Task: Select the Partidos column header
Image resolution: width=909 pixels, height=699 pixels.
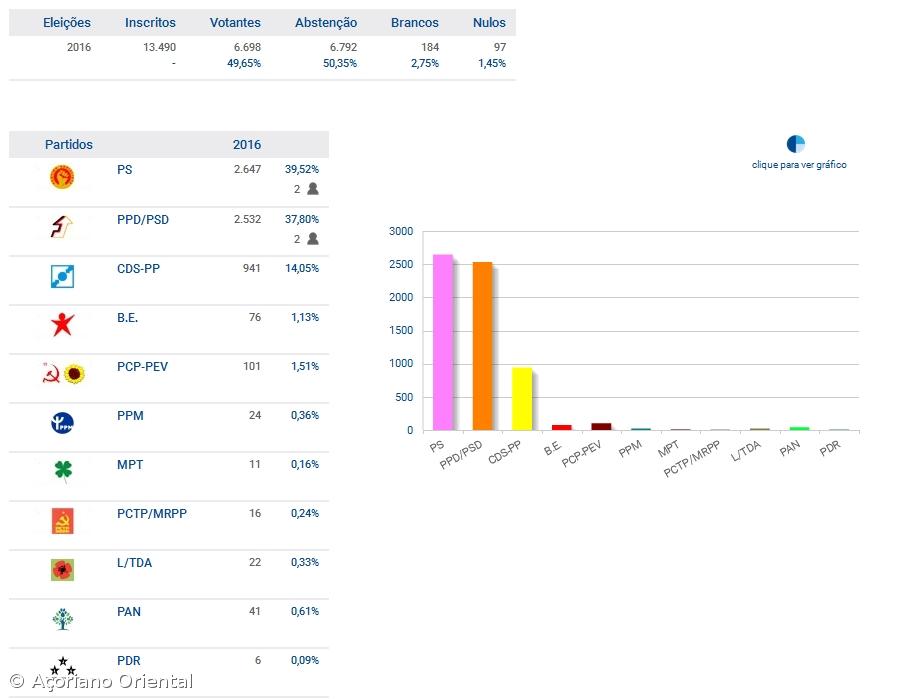Action: pos(69,145)
